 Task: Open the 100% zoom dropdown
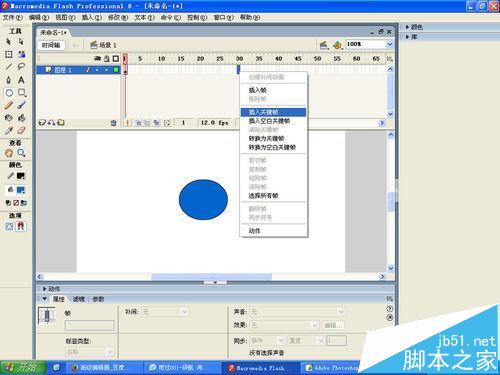pyautogui.click(x=390, y=44)
